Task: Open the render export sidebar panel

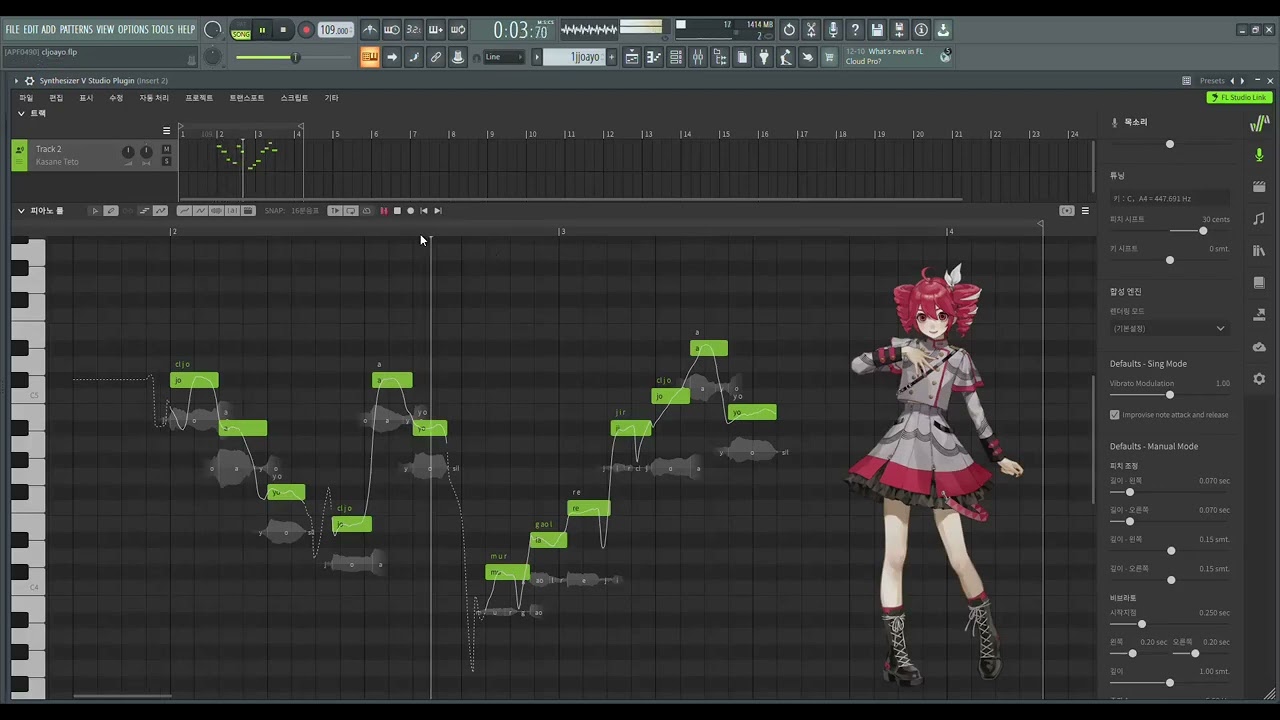Action: [x=1259, y=315]
